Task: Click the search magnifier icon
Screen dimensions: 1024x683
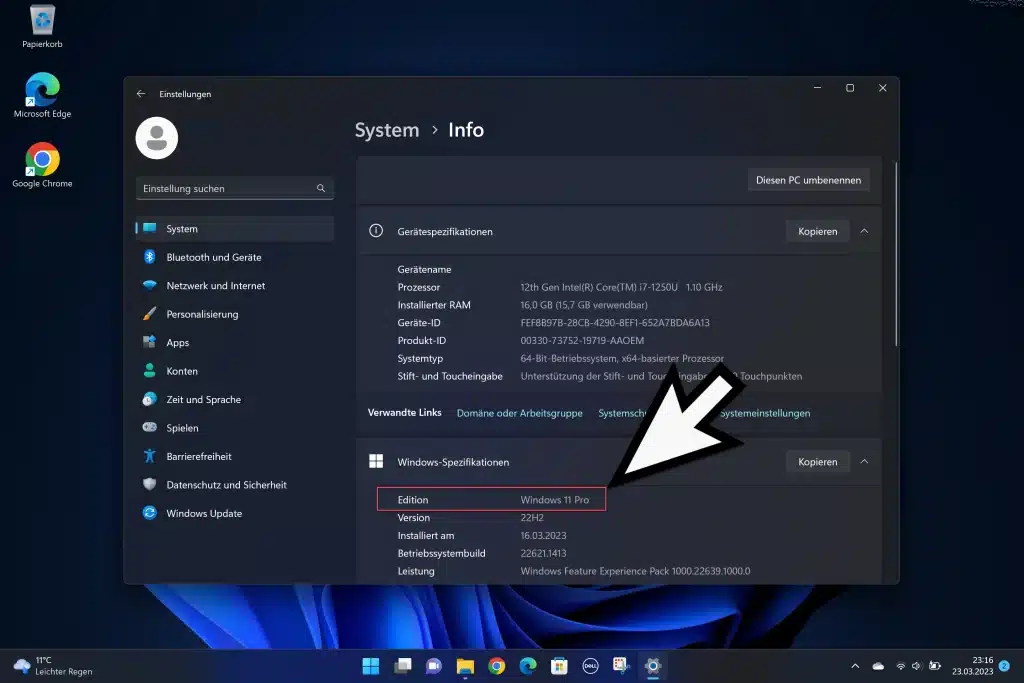Action: click(x=321, y=188)
